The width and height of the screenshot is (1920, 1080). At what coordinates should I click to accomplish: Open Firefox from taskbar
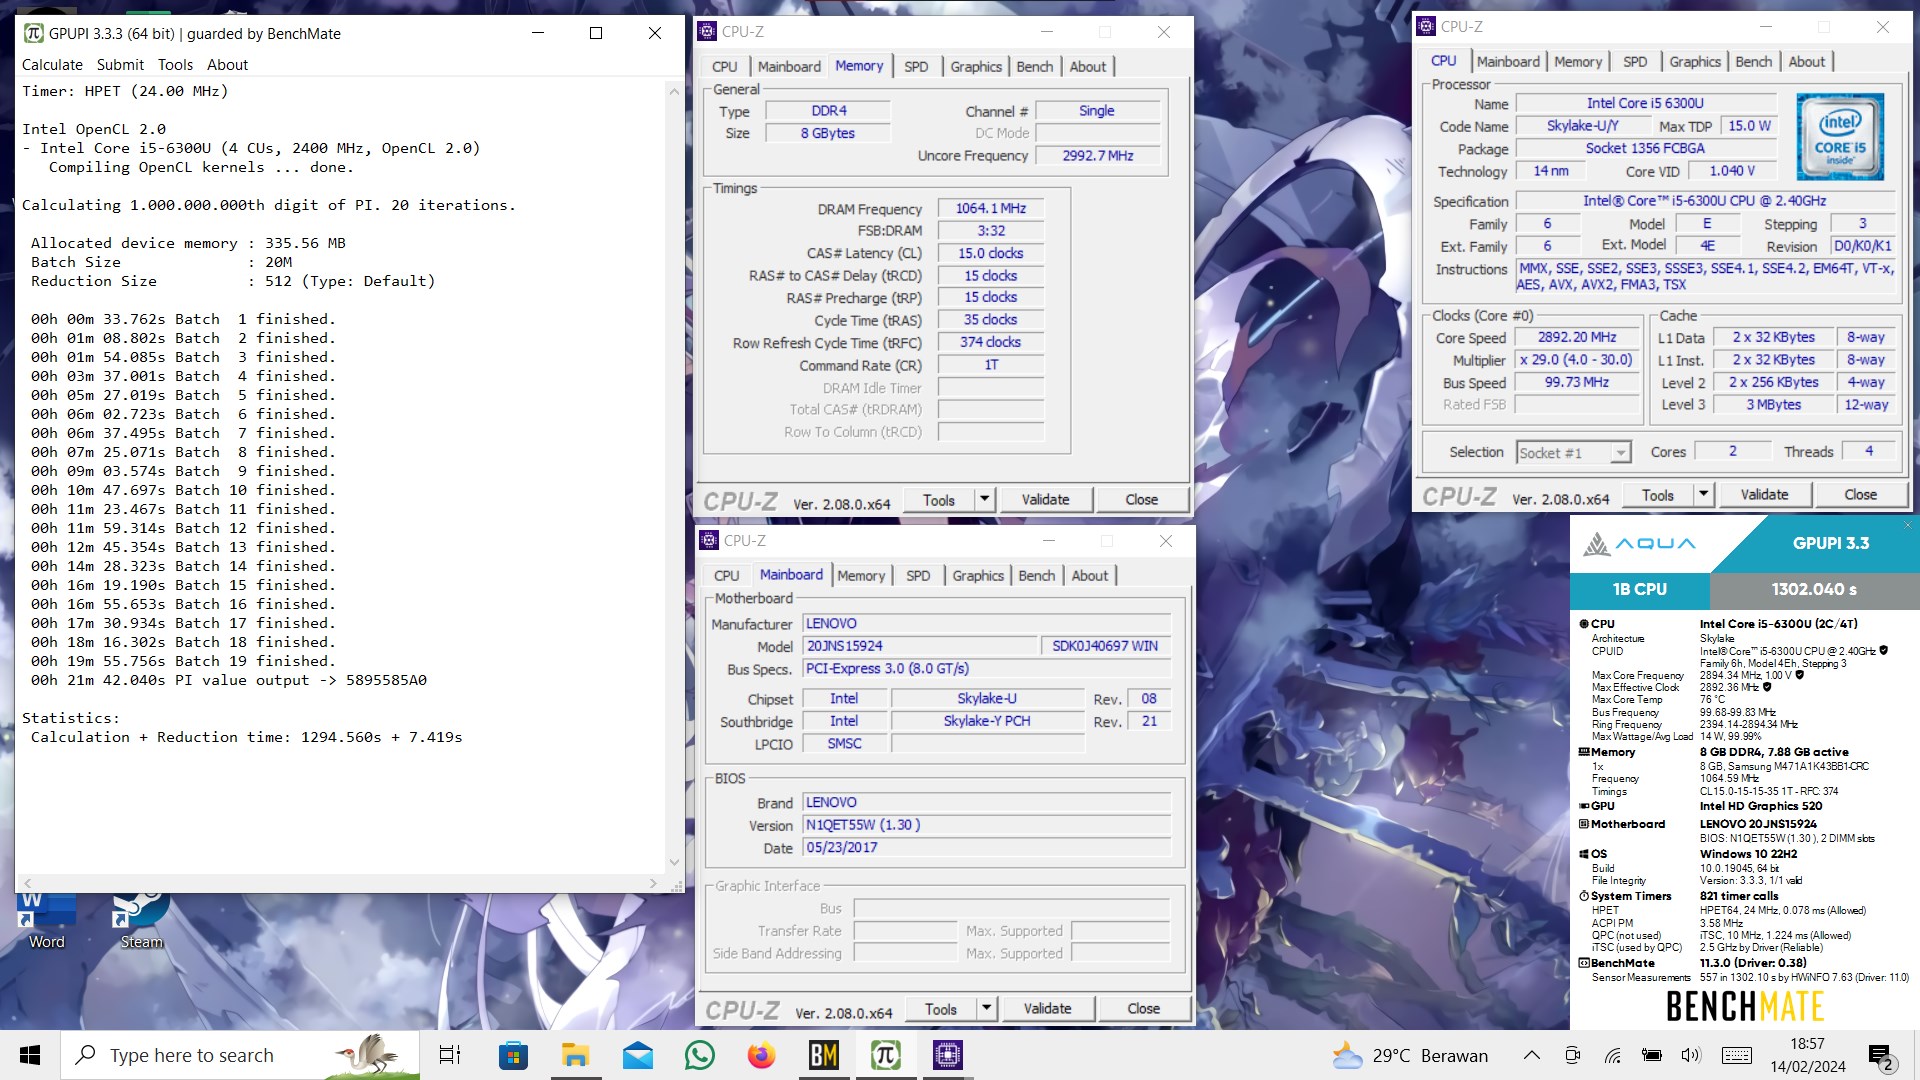pos(761,1055)
